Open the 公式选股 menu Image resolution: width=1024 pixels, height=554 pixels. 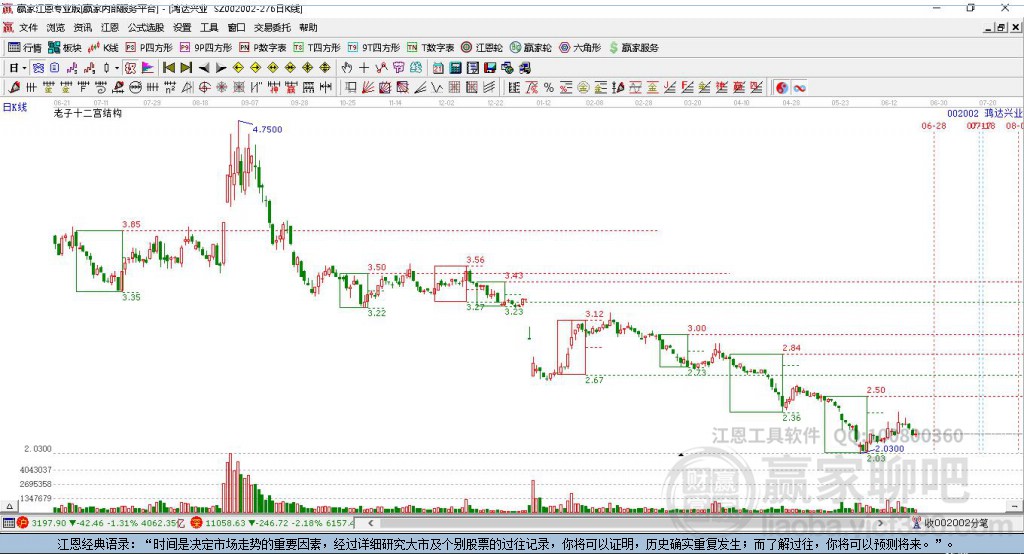(146, 27)
